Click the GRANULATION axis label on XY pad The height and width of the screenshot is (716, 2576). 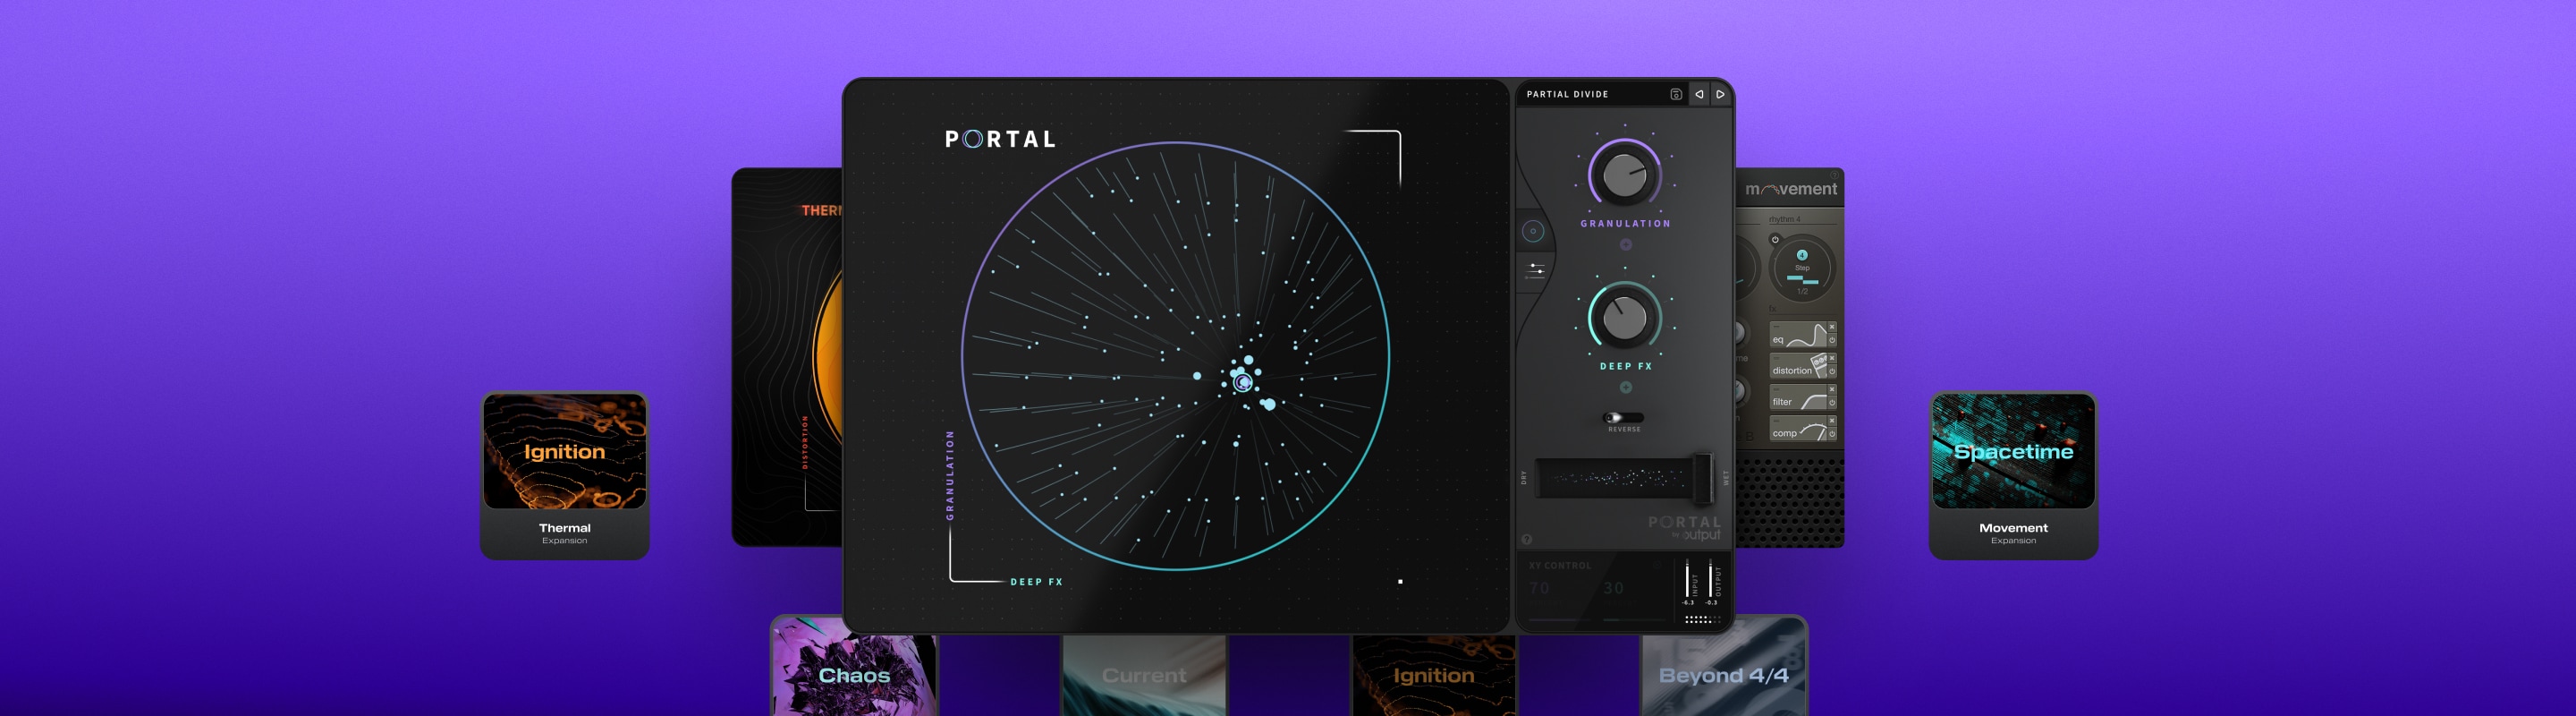(x=950, y=475)
